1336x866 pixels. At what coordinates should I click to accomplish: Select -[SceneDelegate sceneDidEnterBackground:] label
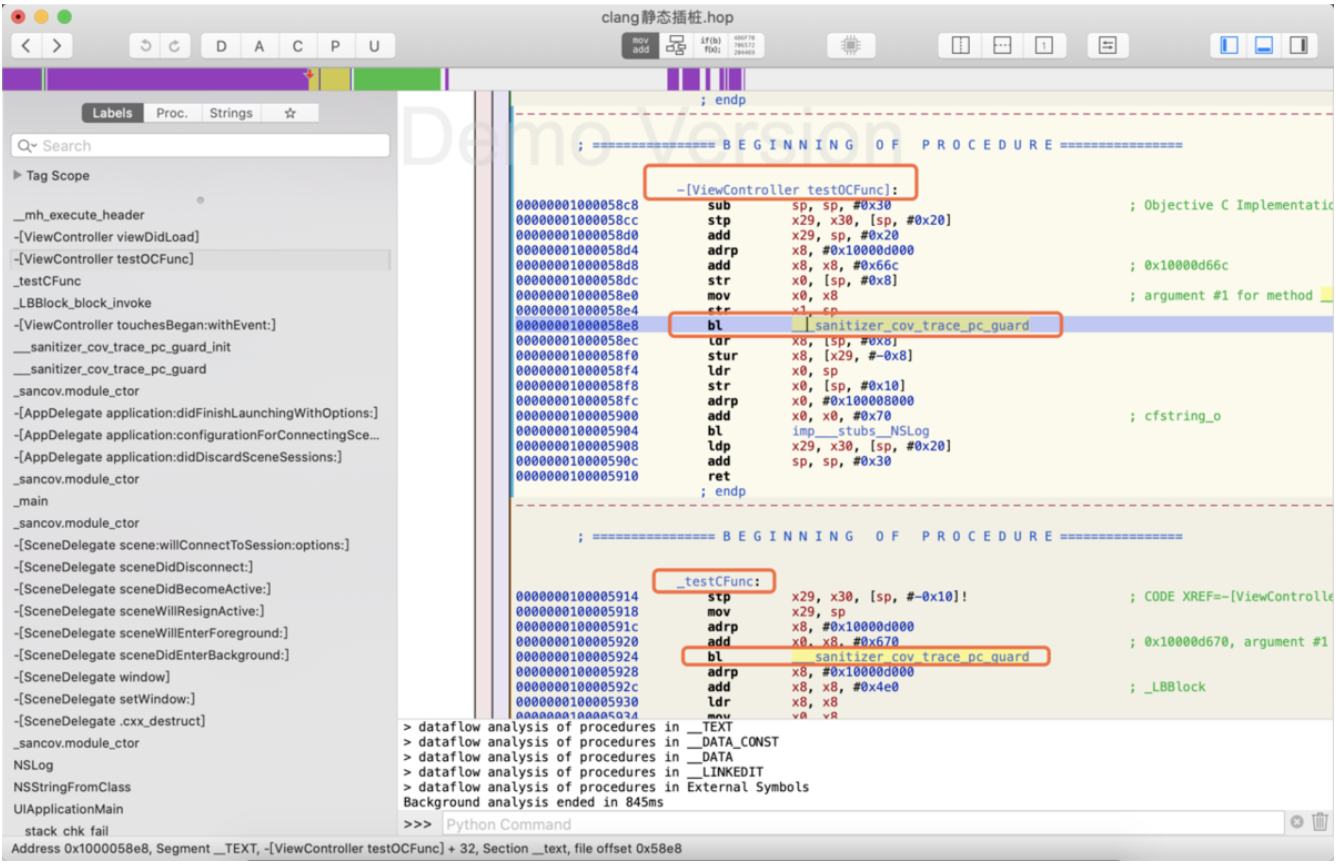point(151,655)
